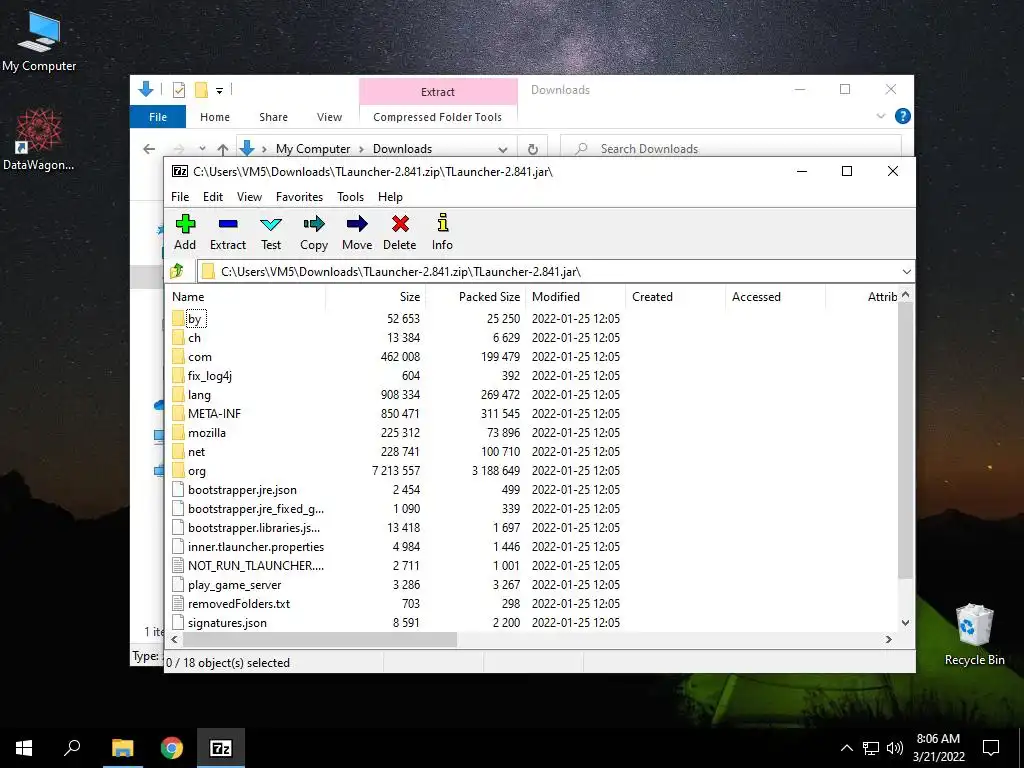Open the Tools menu in 7-Zip

(350, 197)
